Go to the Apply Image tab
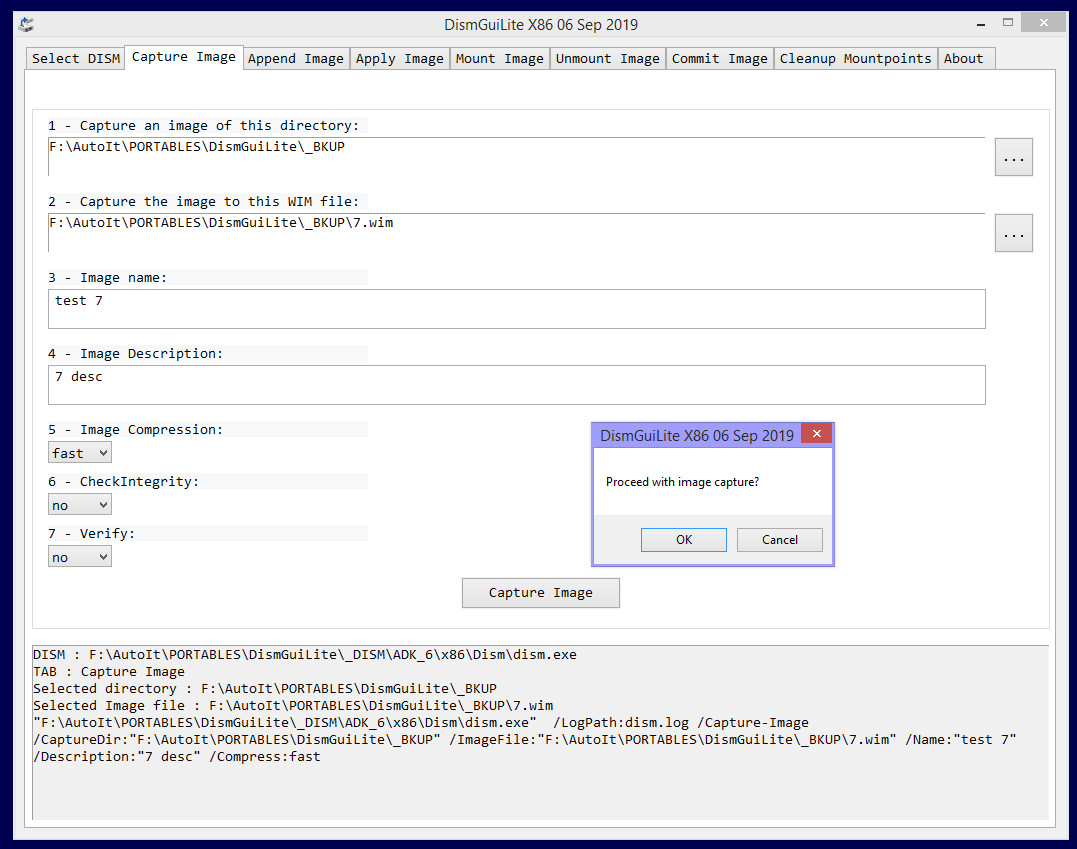1077x849 pixels. (x=400, y=58)
